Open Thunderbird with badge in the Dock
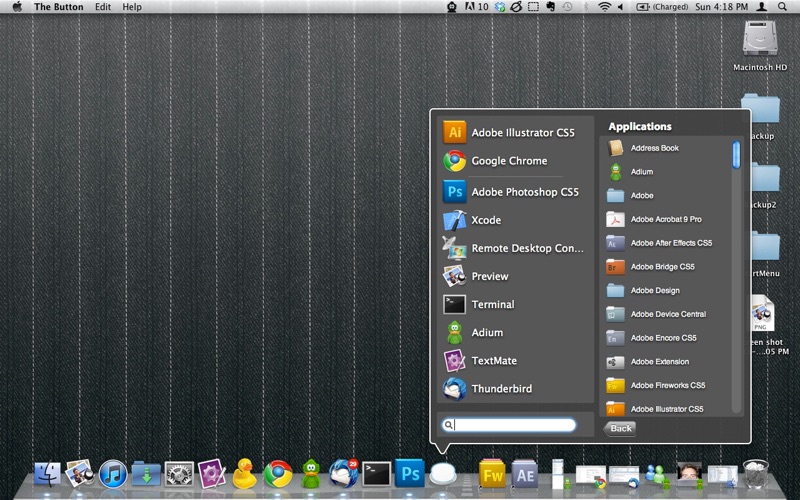Screen dimensions: 800x500 coord(343,473)
